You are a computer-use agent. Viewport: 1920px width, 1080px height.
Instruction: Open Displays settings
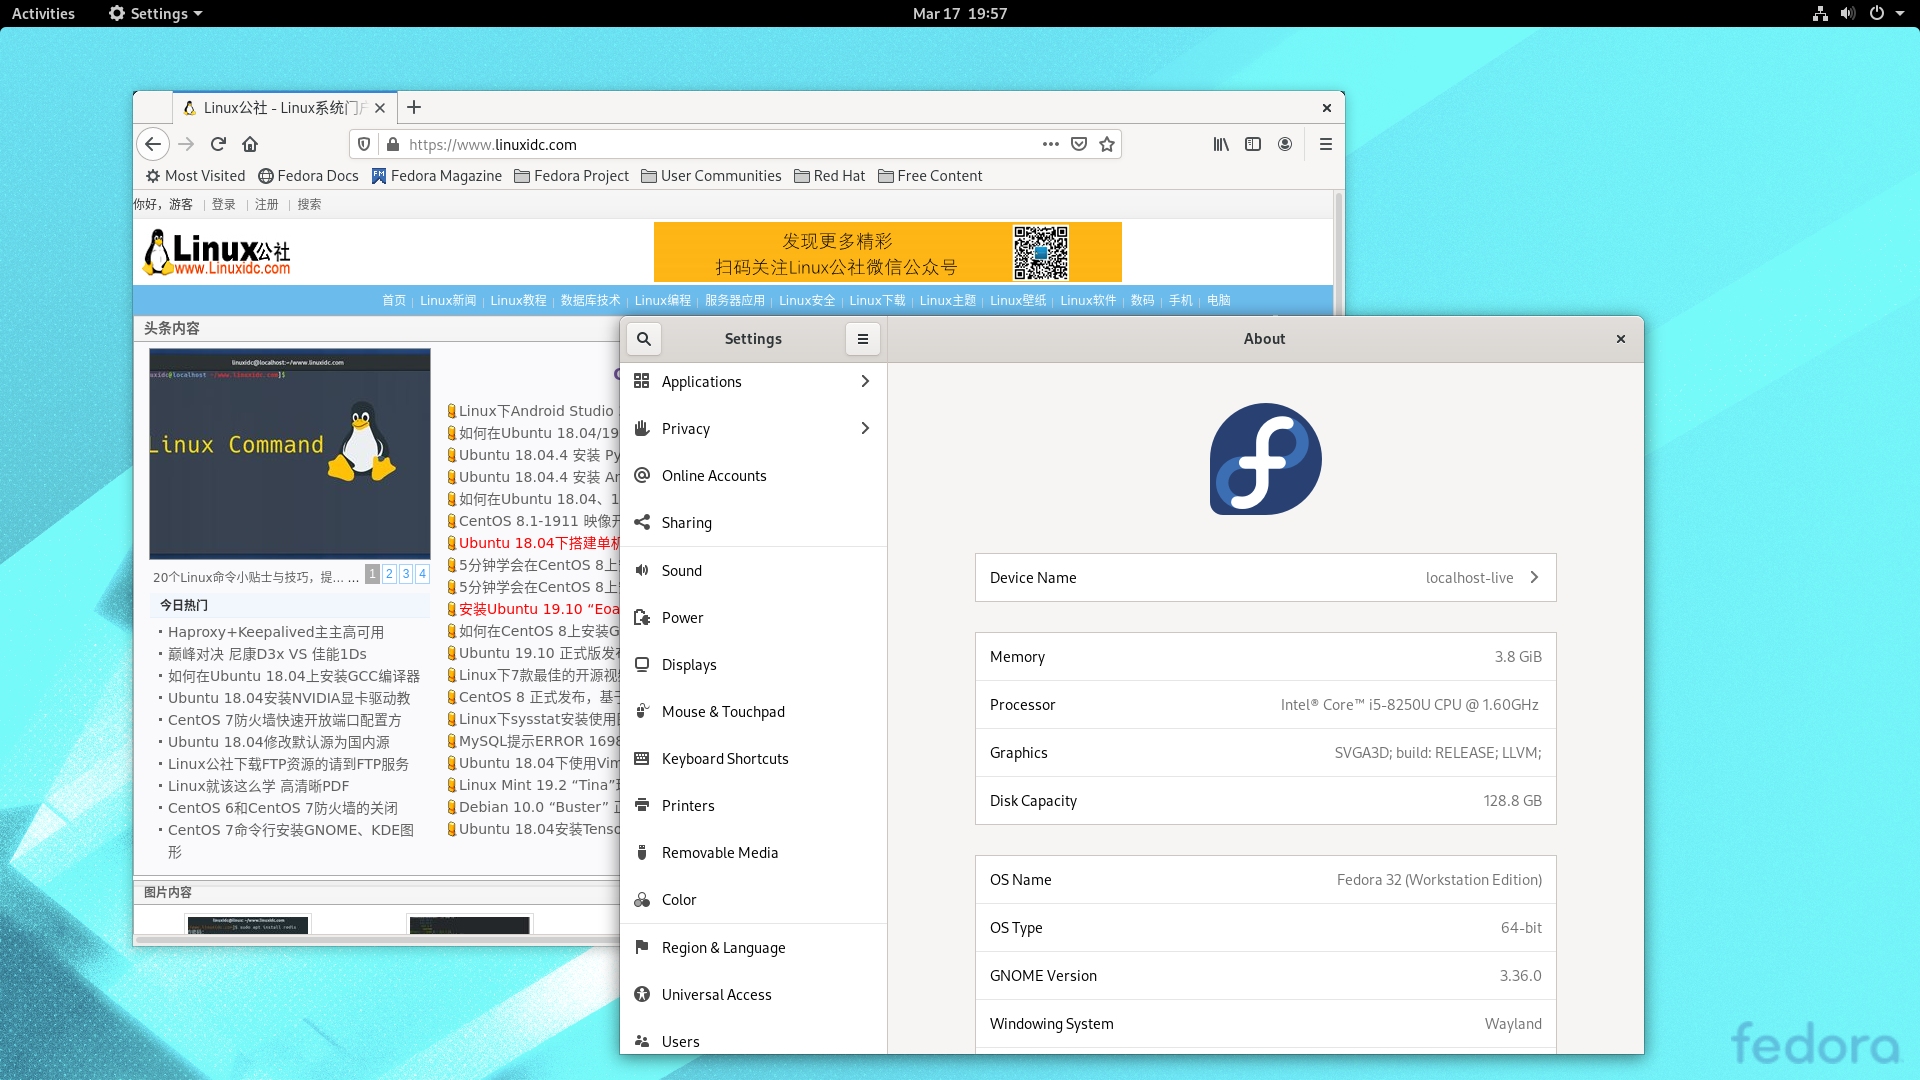(x=689, y=664)
